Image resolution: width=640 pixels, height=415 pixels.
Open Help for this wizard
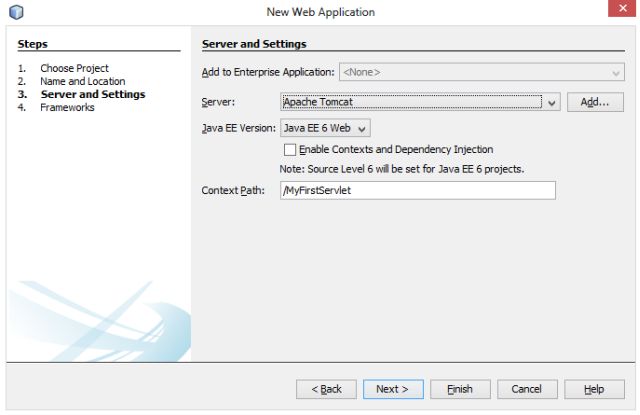(x=593, y=389)
